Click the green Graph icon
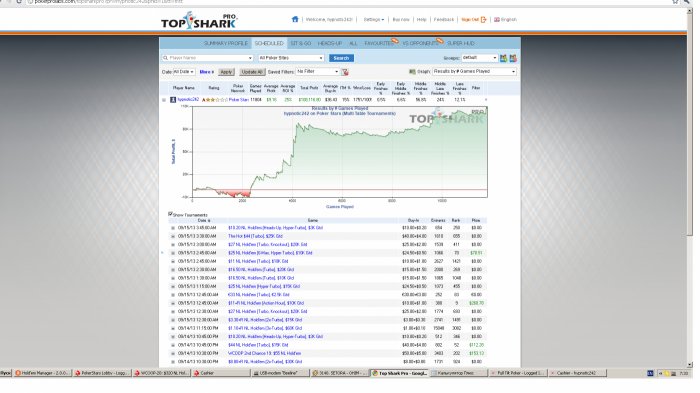 point(412,71)
